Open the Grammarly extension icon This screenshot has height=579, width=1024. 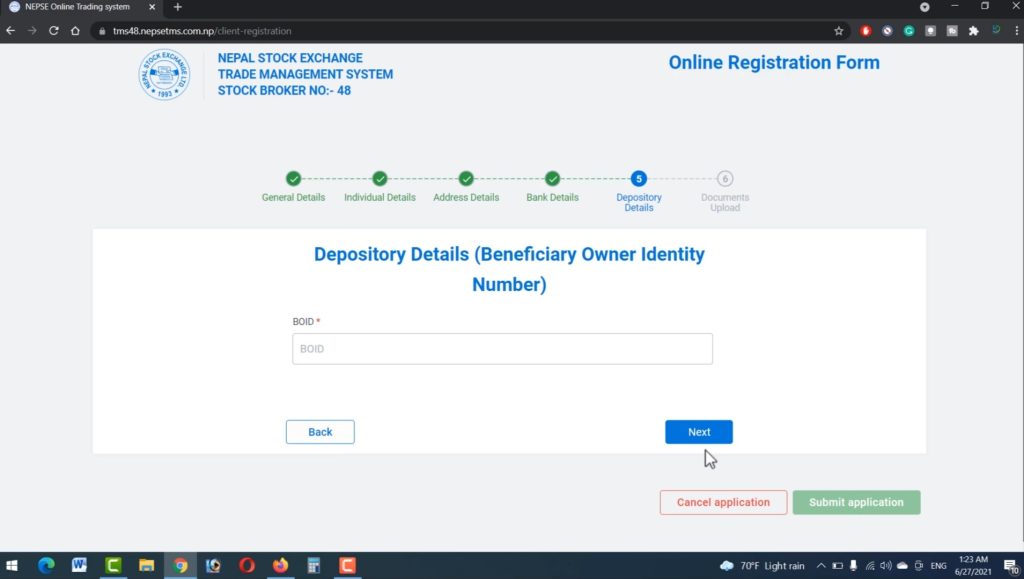click(x=908, y=31)
